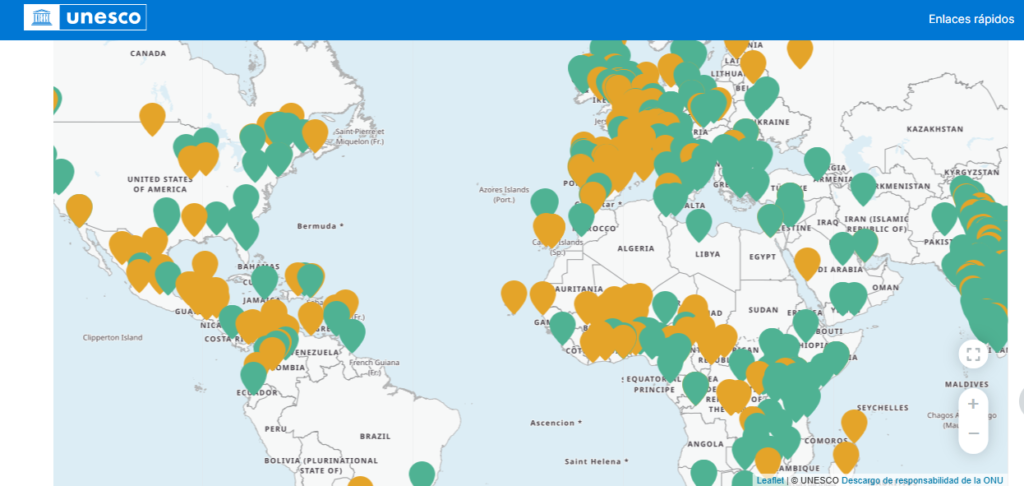Screen dimensions: 1024x486
Task: Select the green marker over Ecuador
Action: 253,377
